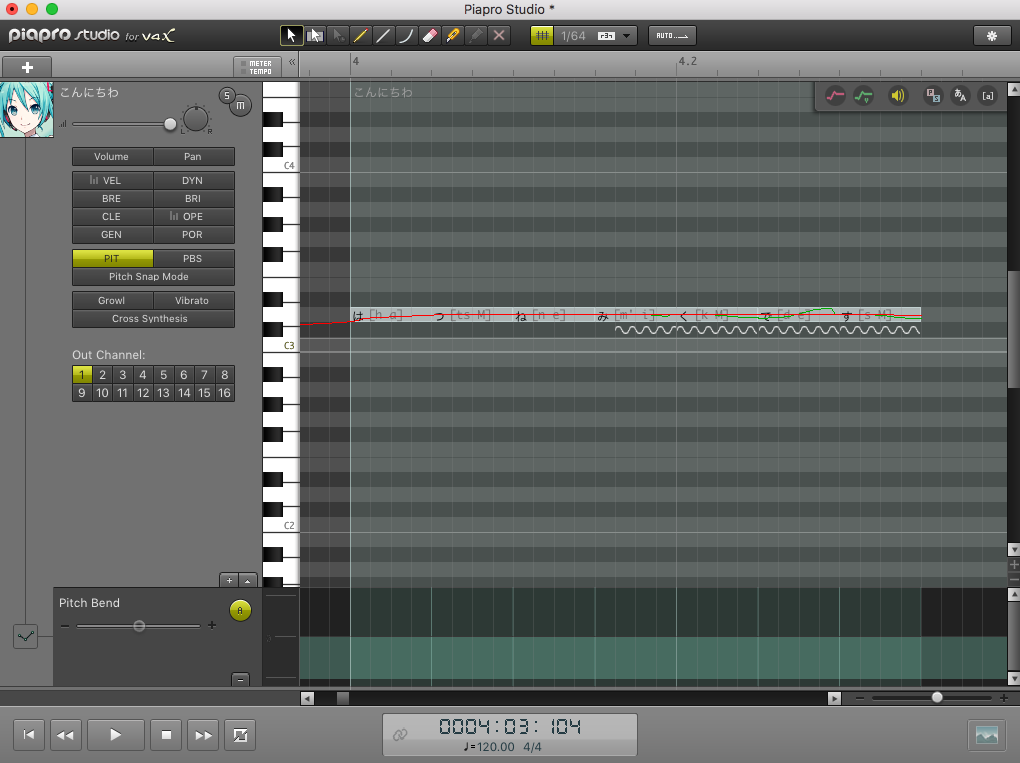
Task: Select the range selection tool
Action: click(315, 36)
